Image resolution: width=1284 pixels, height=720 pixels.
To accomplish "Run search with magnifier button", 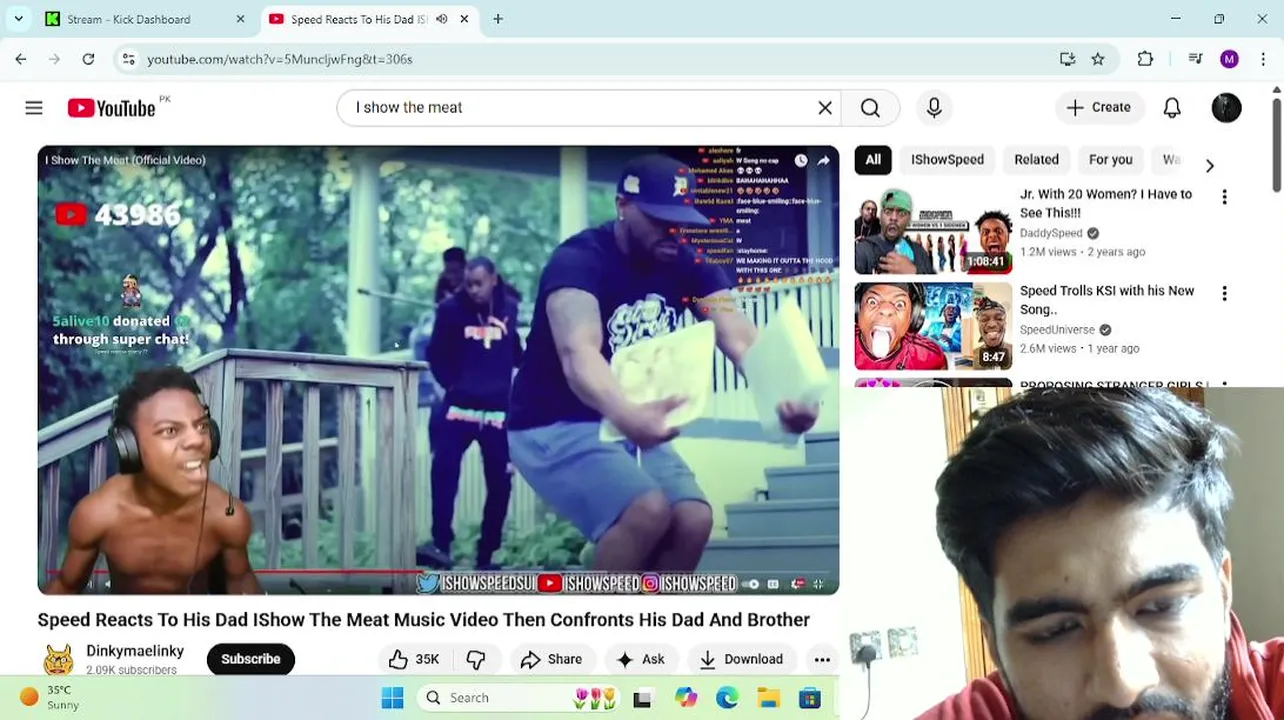I will coord(870,108).
